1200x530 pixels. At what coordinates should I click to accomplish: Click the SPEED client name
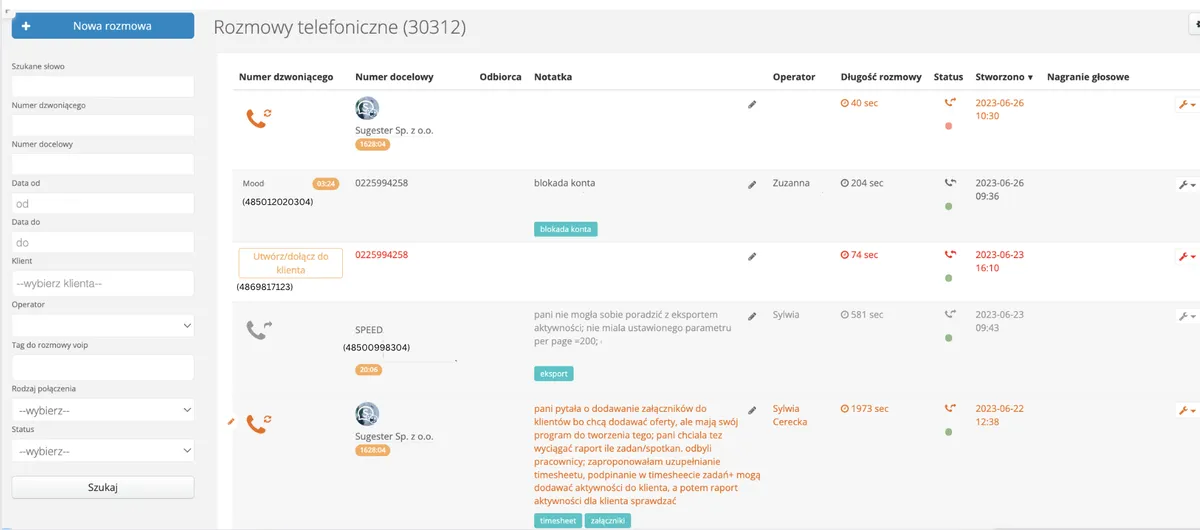coord(369,329)
